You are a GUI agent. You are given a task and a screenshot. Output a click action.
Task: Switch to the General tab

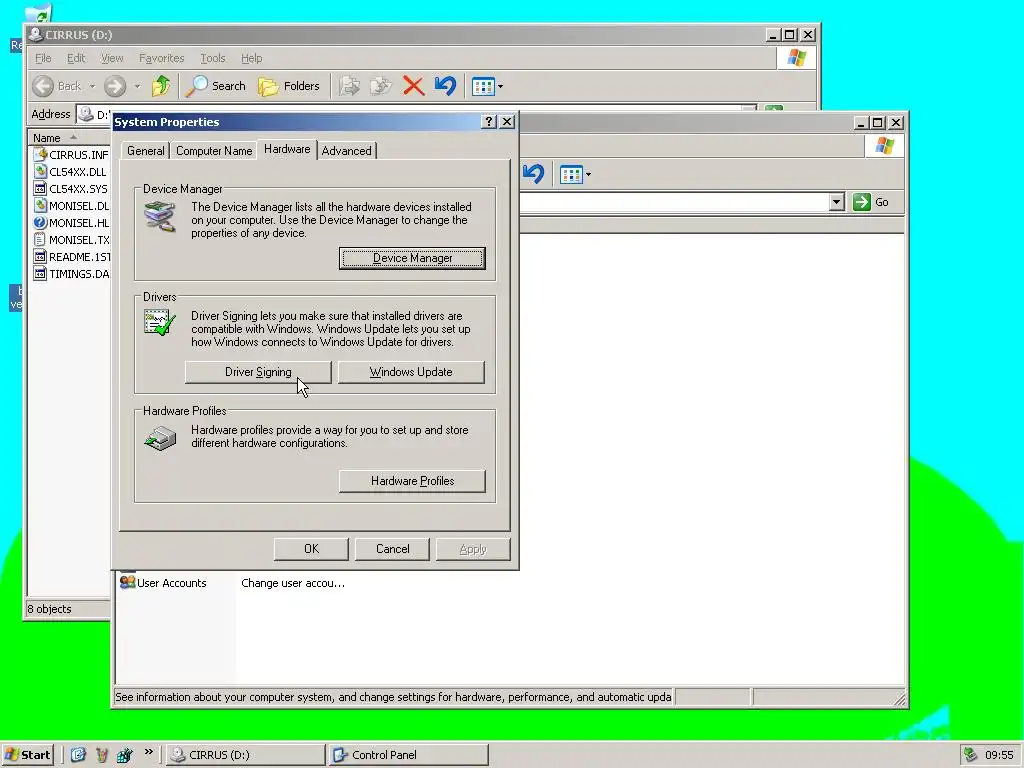coord(145,151)
